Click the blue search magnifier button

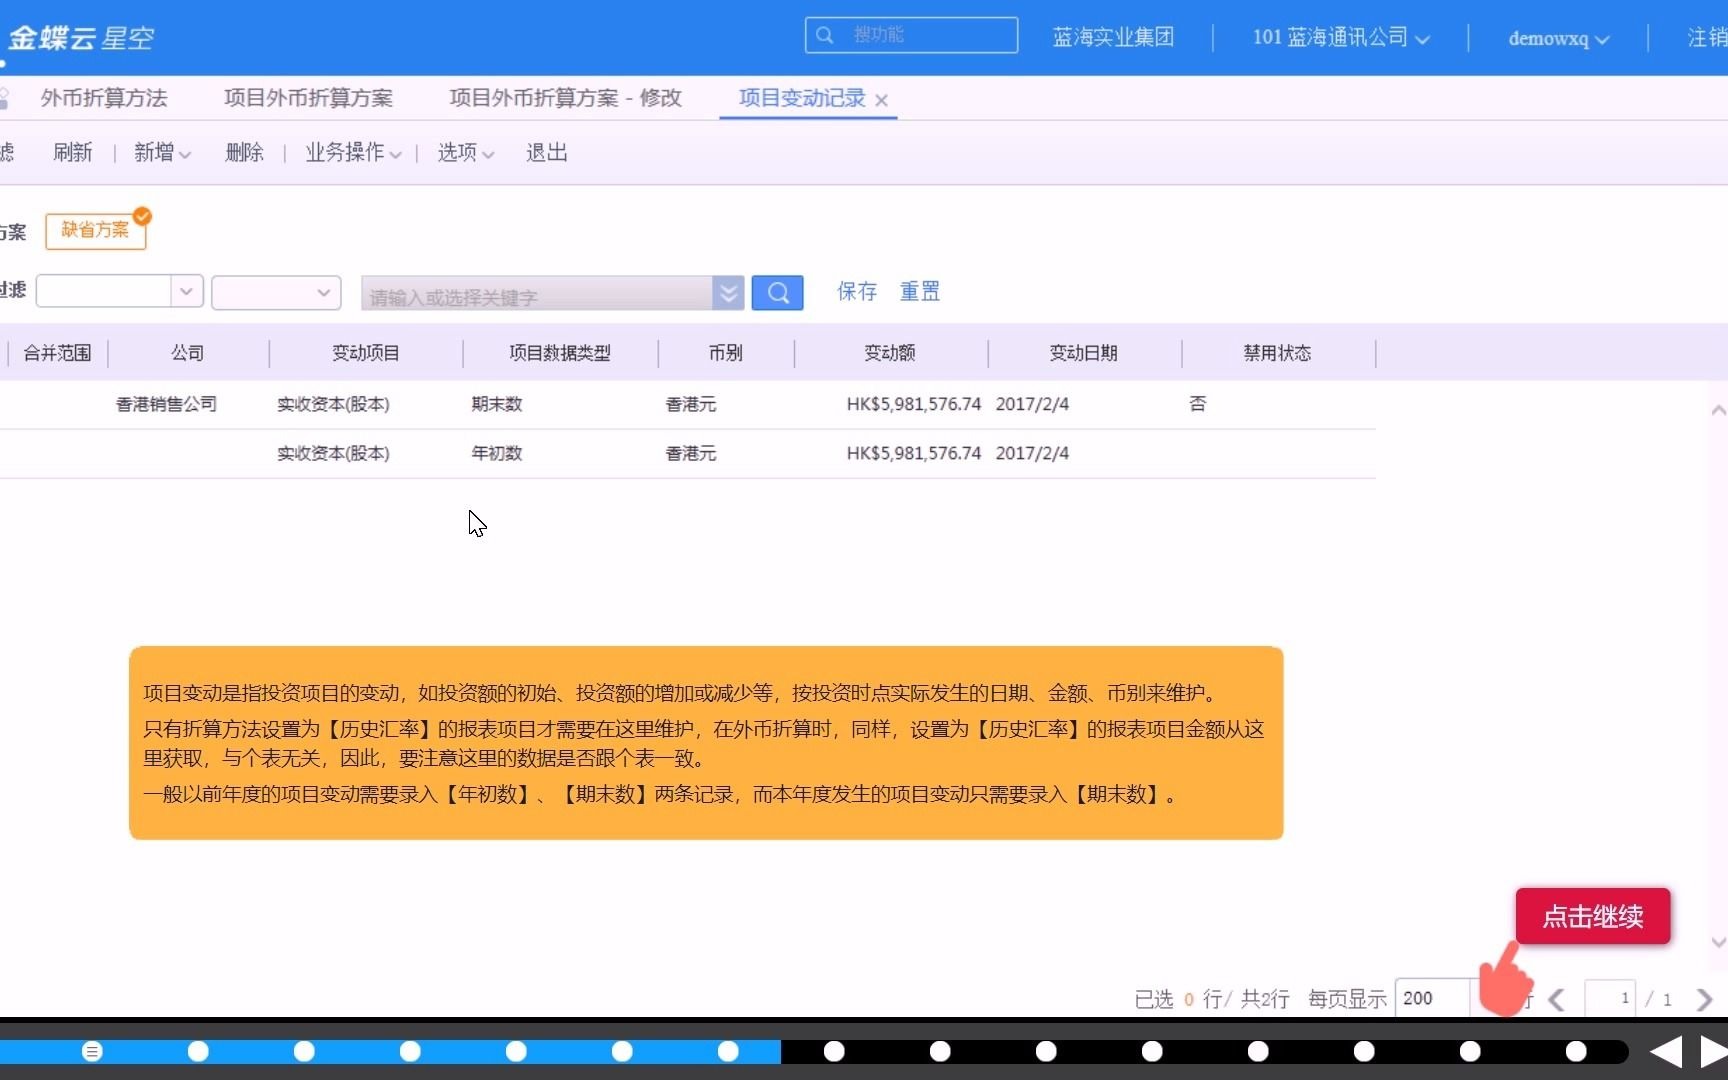point(777,293)
